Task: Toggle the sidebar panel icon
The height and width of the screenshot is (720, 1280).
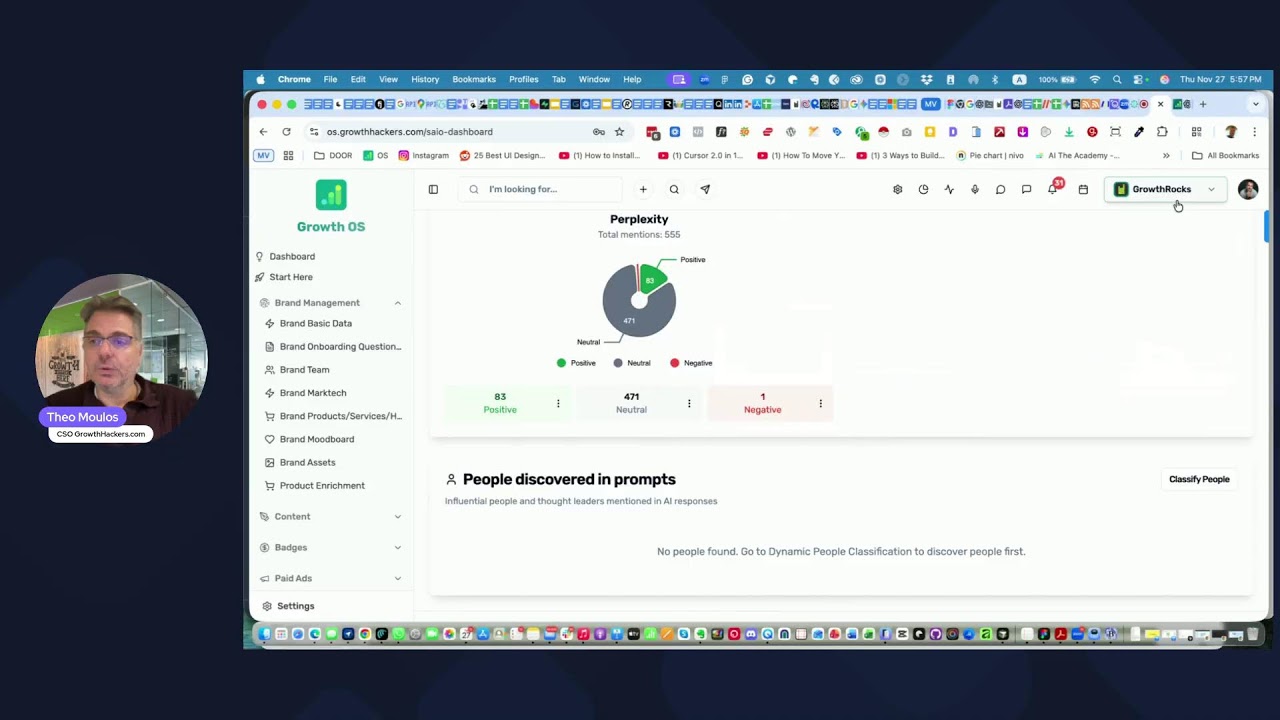Action: (433, 189)
